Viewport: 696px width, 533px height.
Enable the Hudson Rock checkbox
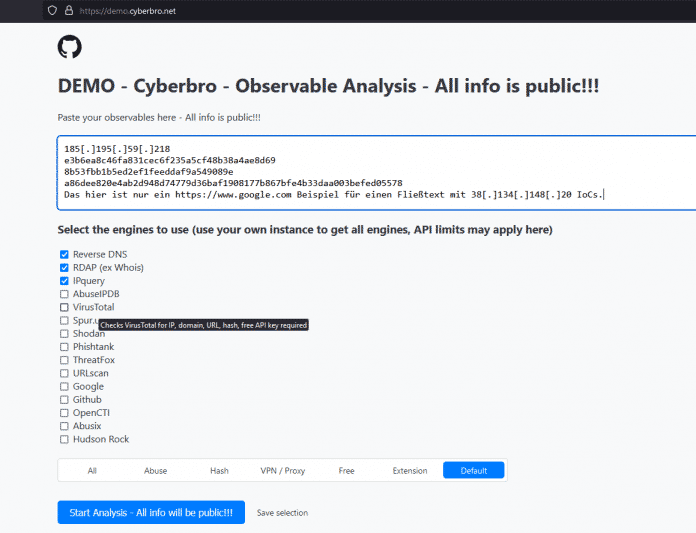(64, 439)
